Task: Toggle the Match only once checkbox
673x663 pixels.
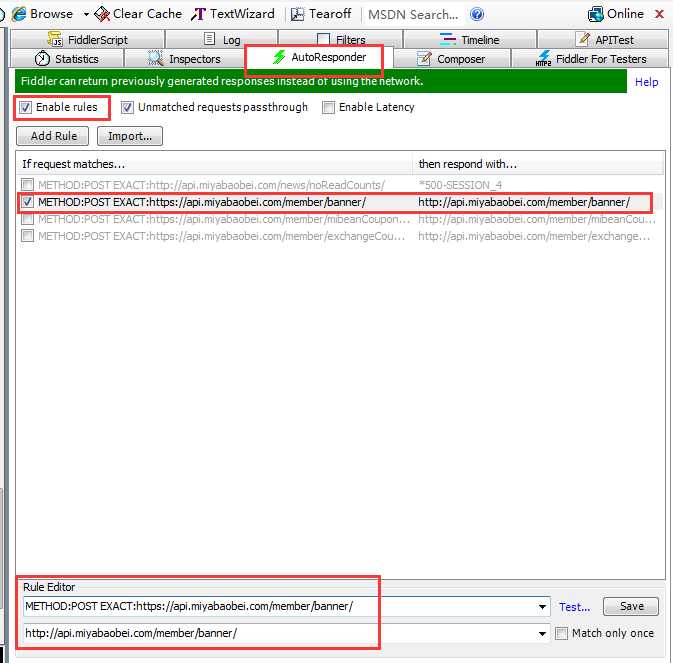Action: click(x=561, y=633)
